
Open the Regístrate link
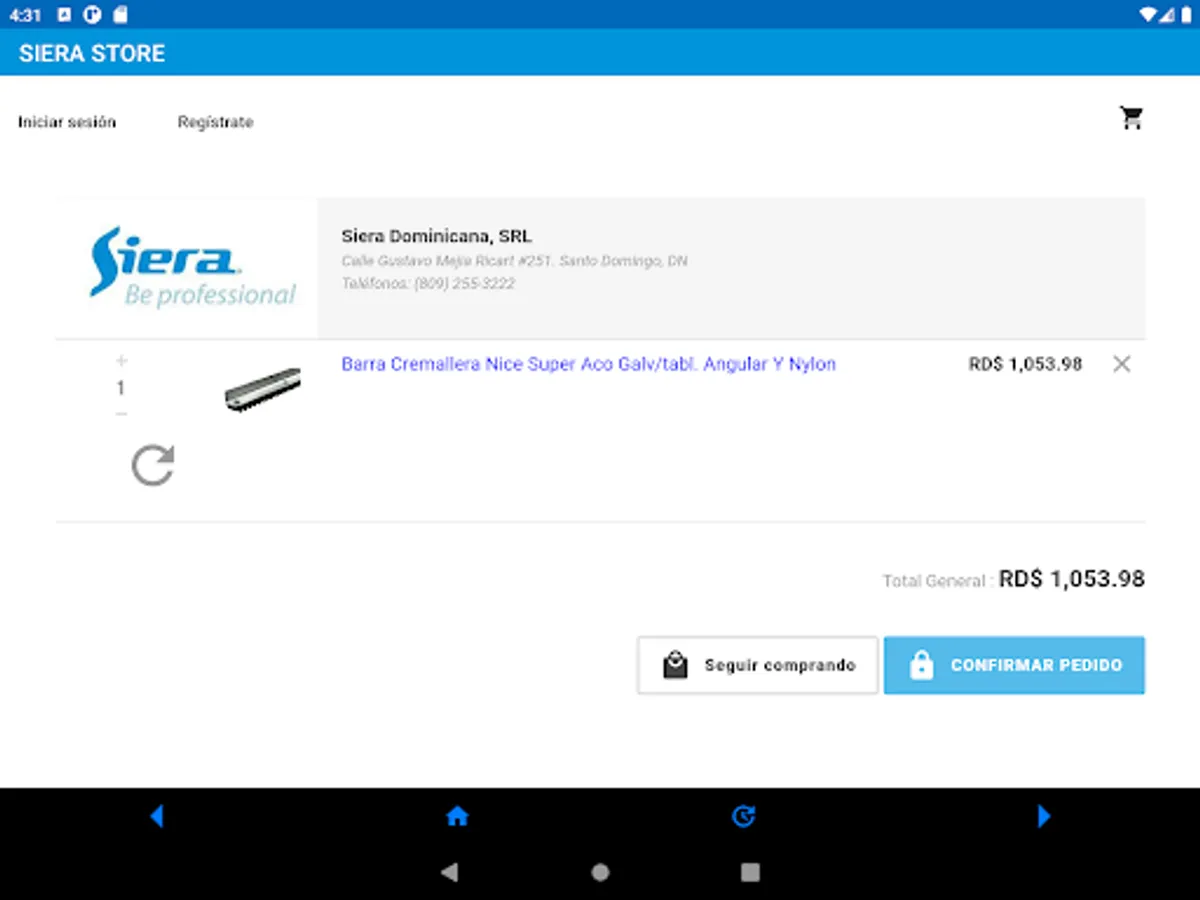(x=215, y=122)
